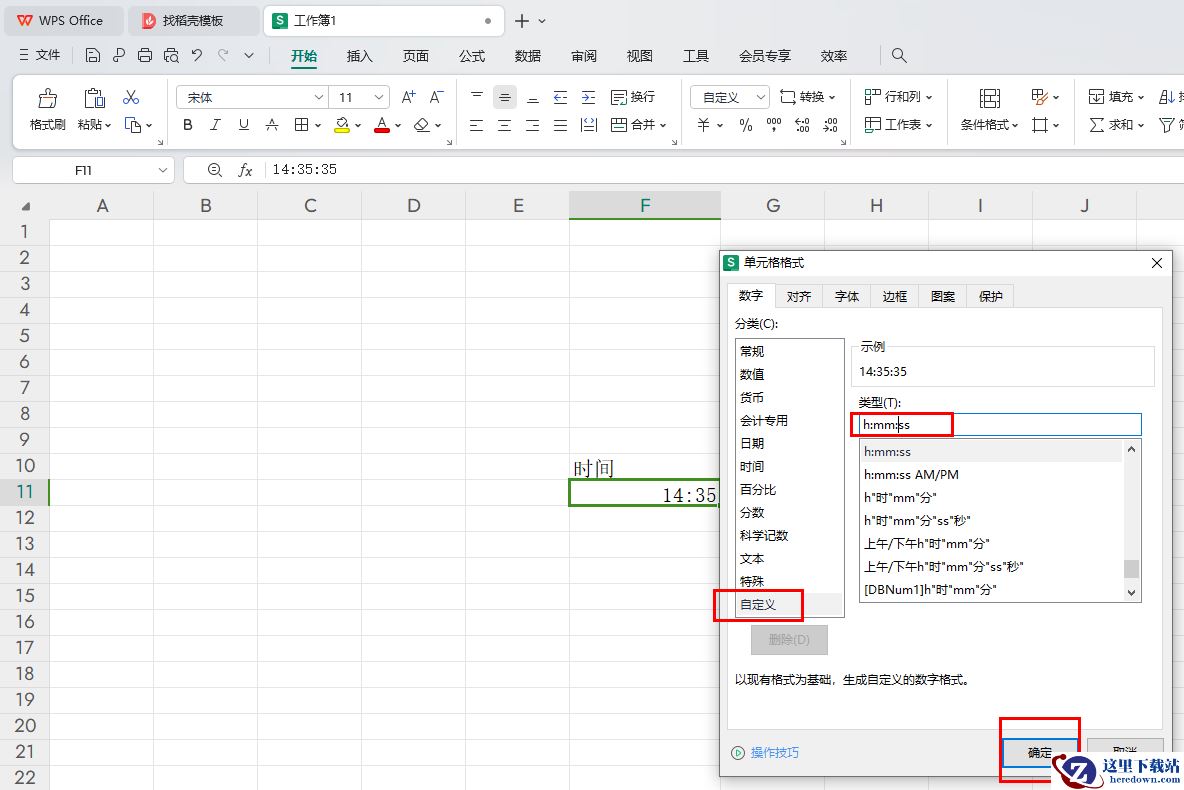Click the decrease font size icon
The image size is (1184, 790).
pos(436,97)
